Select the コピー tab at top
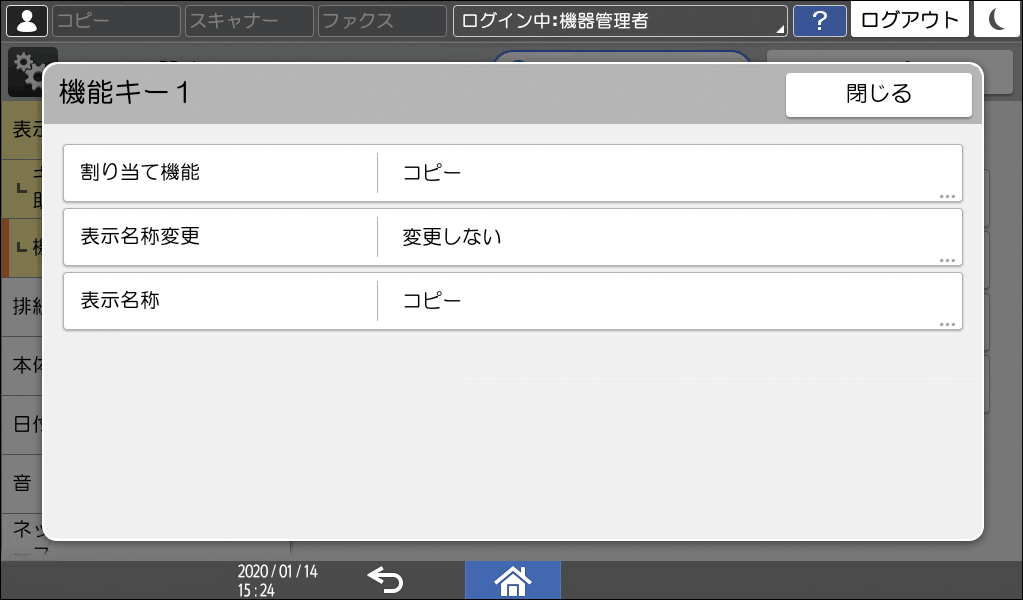1023x600 pixels. pyautogui.click(x=115, y=20)
